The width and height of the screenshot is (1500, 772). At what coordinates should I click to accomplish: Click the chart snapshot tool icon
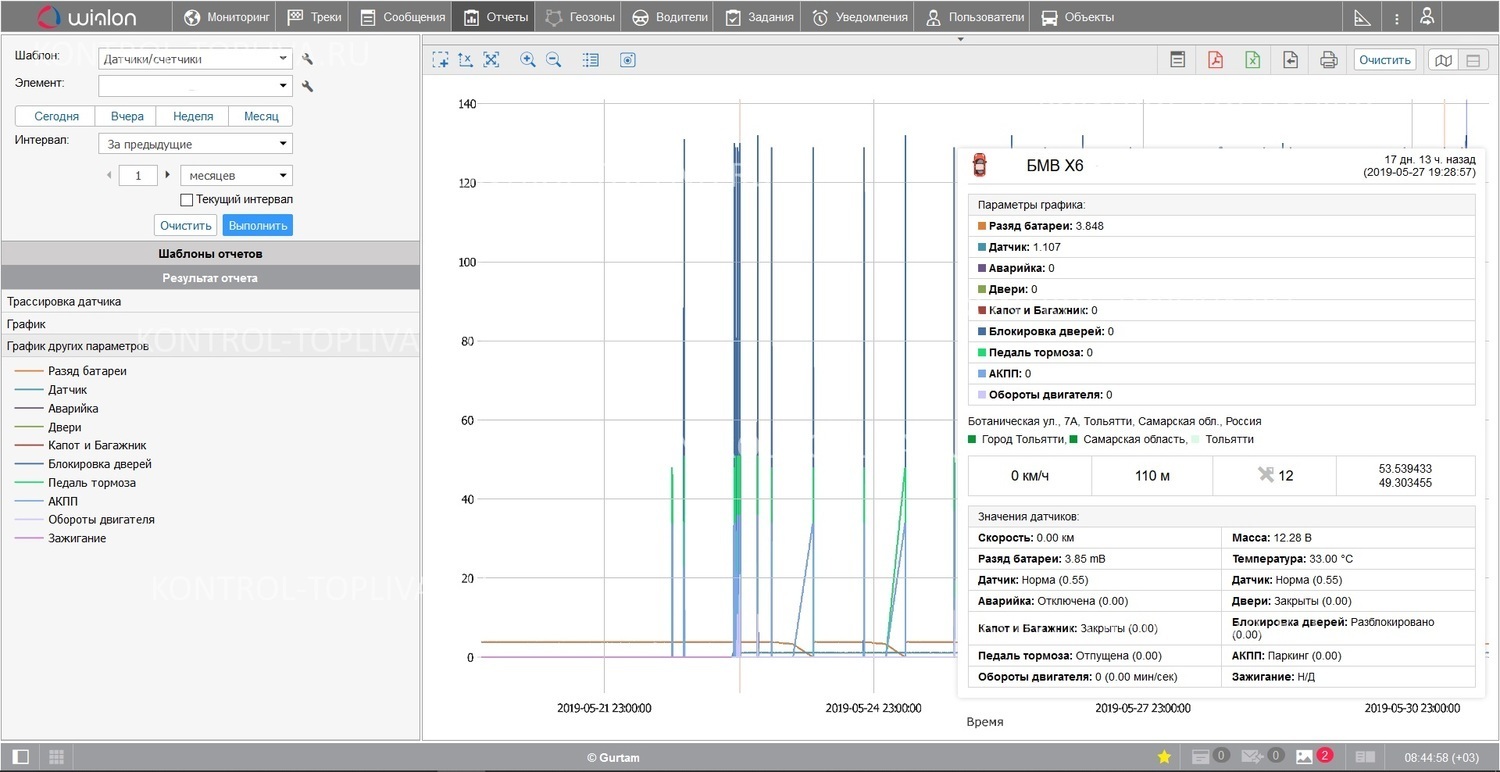[628, 60]
